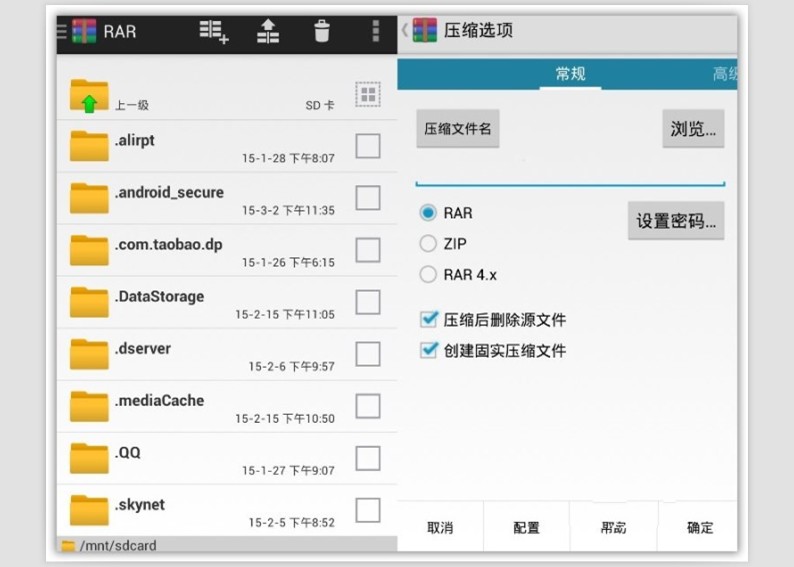Tap the 压缩选项 title text
The height and width of the screenshot is (567, 794).
click(x=478, y=30)
